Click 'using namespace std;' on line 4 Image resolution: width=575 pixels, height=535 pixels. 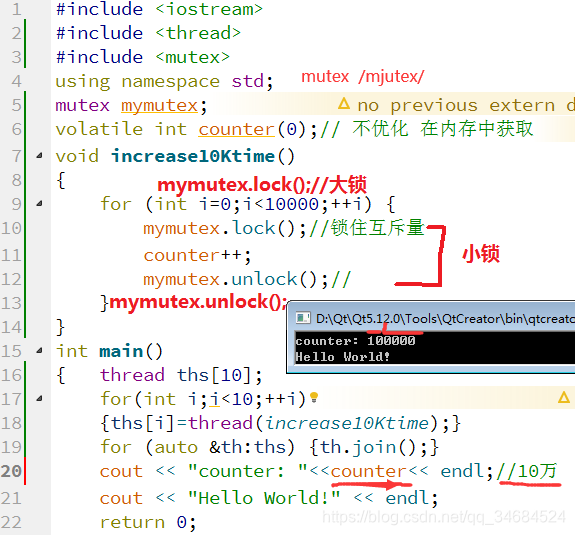[x=164, y=82]
